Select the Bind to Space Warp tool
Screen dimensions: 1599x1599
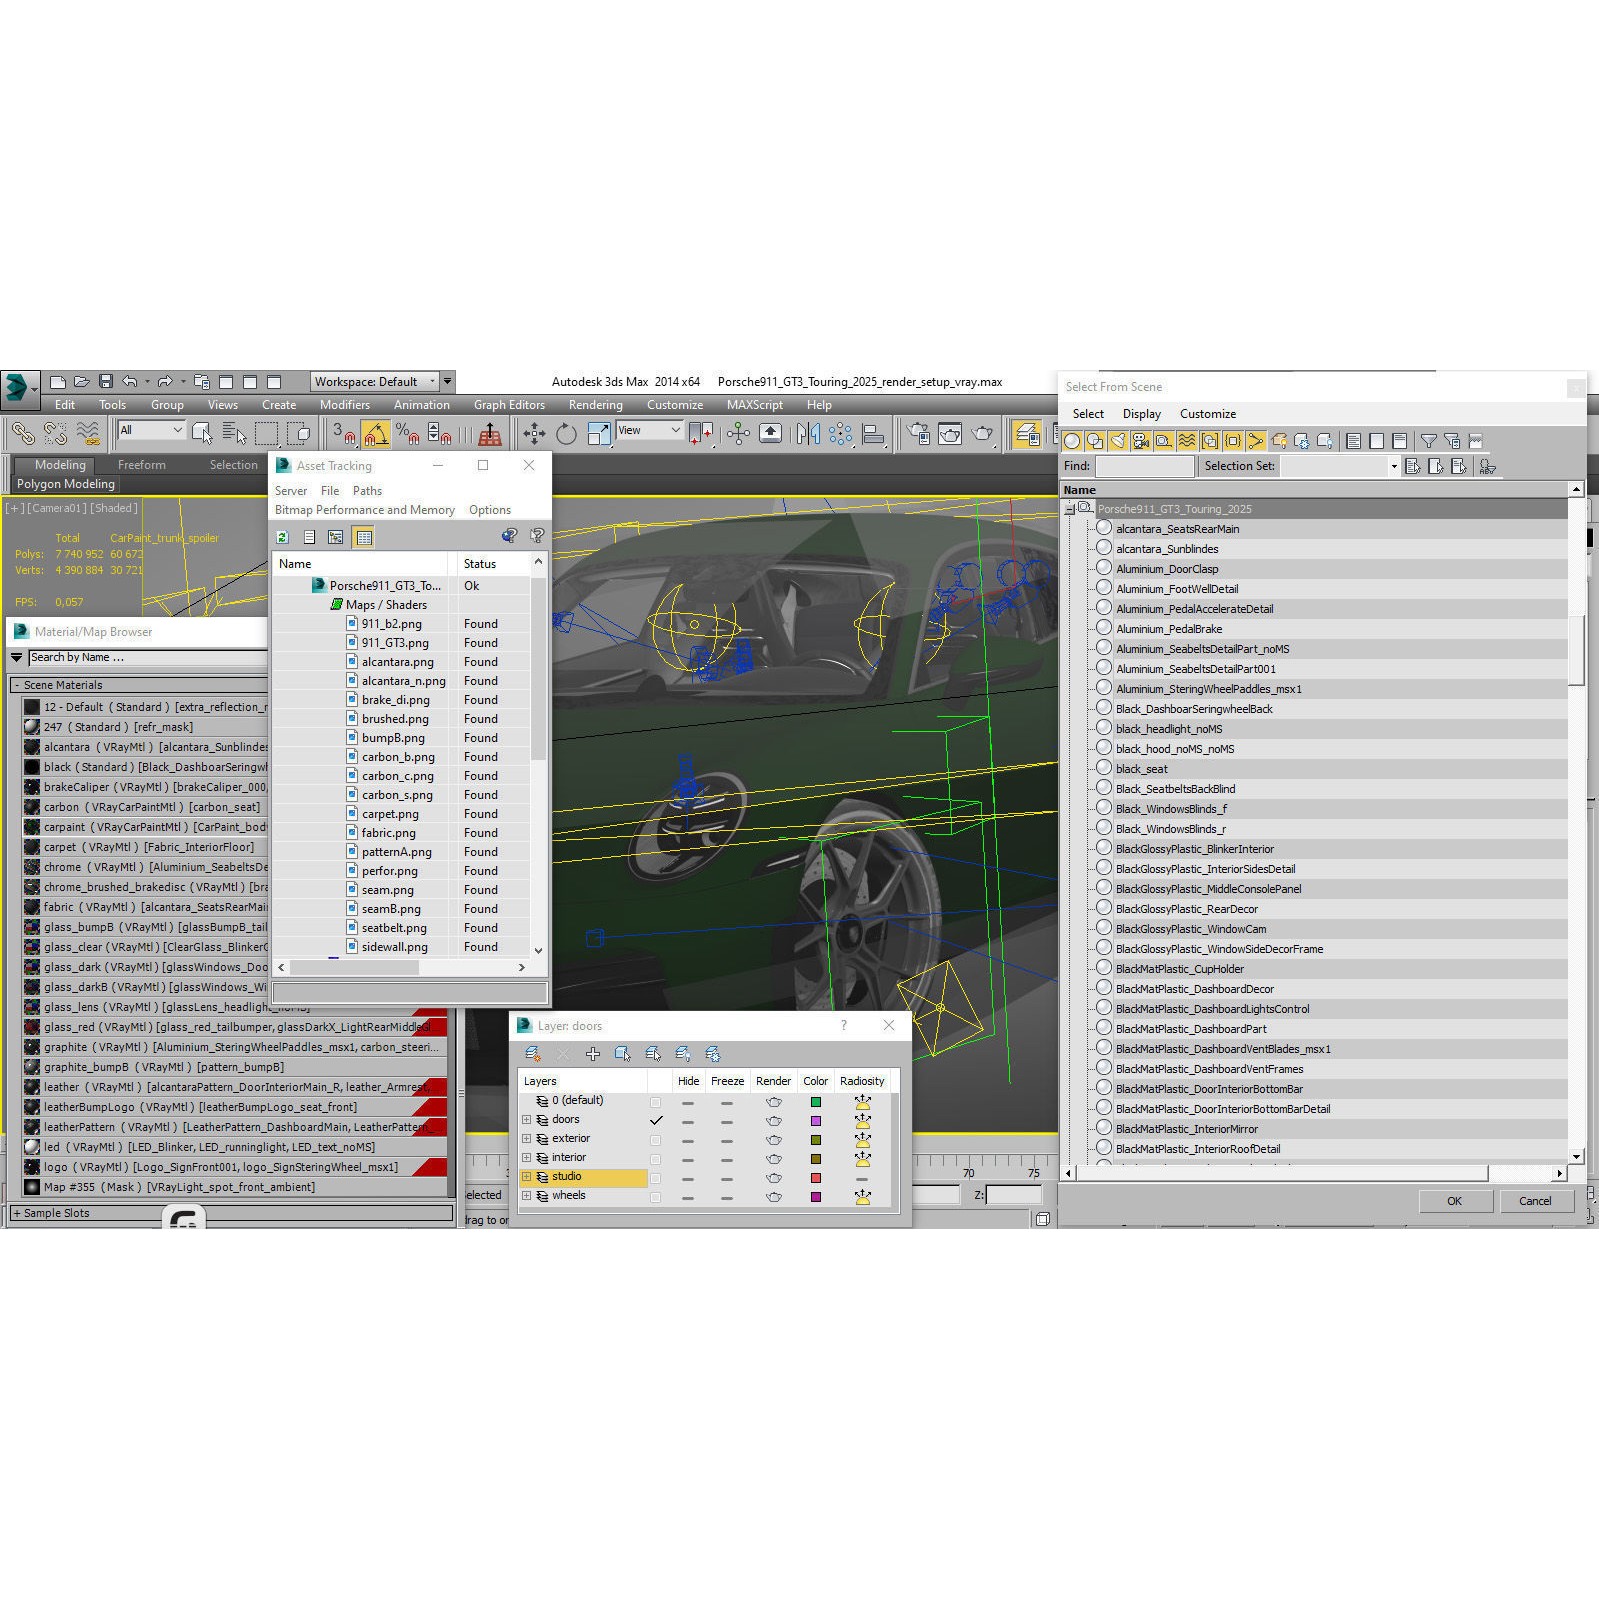[x=89, y=433]
